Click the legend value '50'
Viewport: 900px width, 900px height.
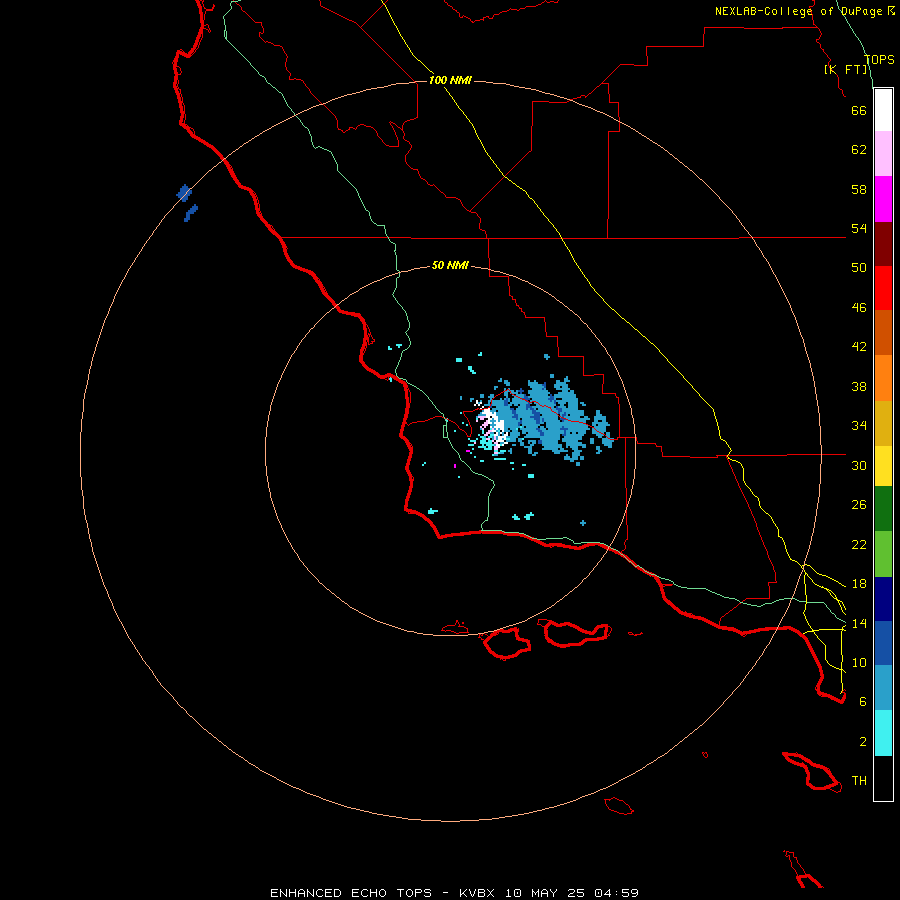[x=859, y=268]
